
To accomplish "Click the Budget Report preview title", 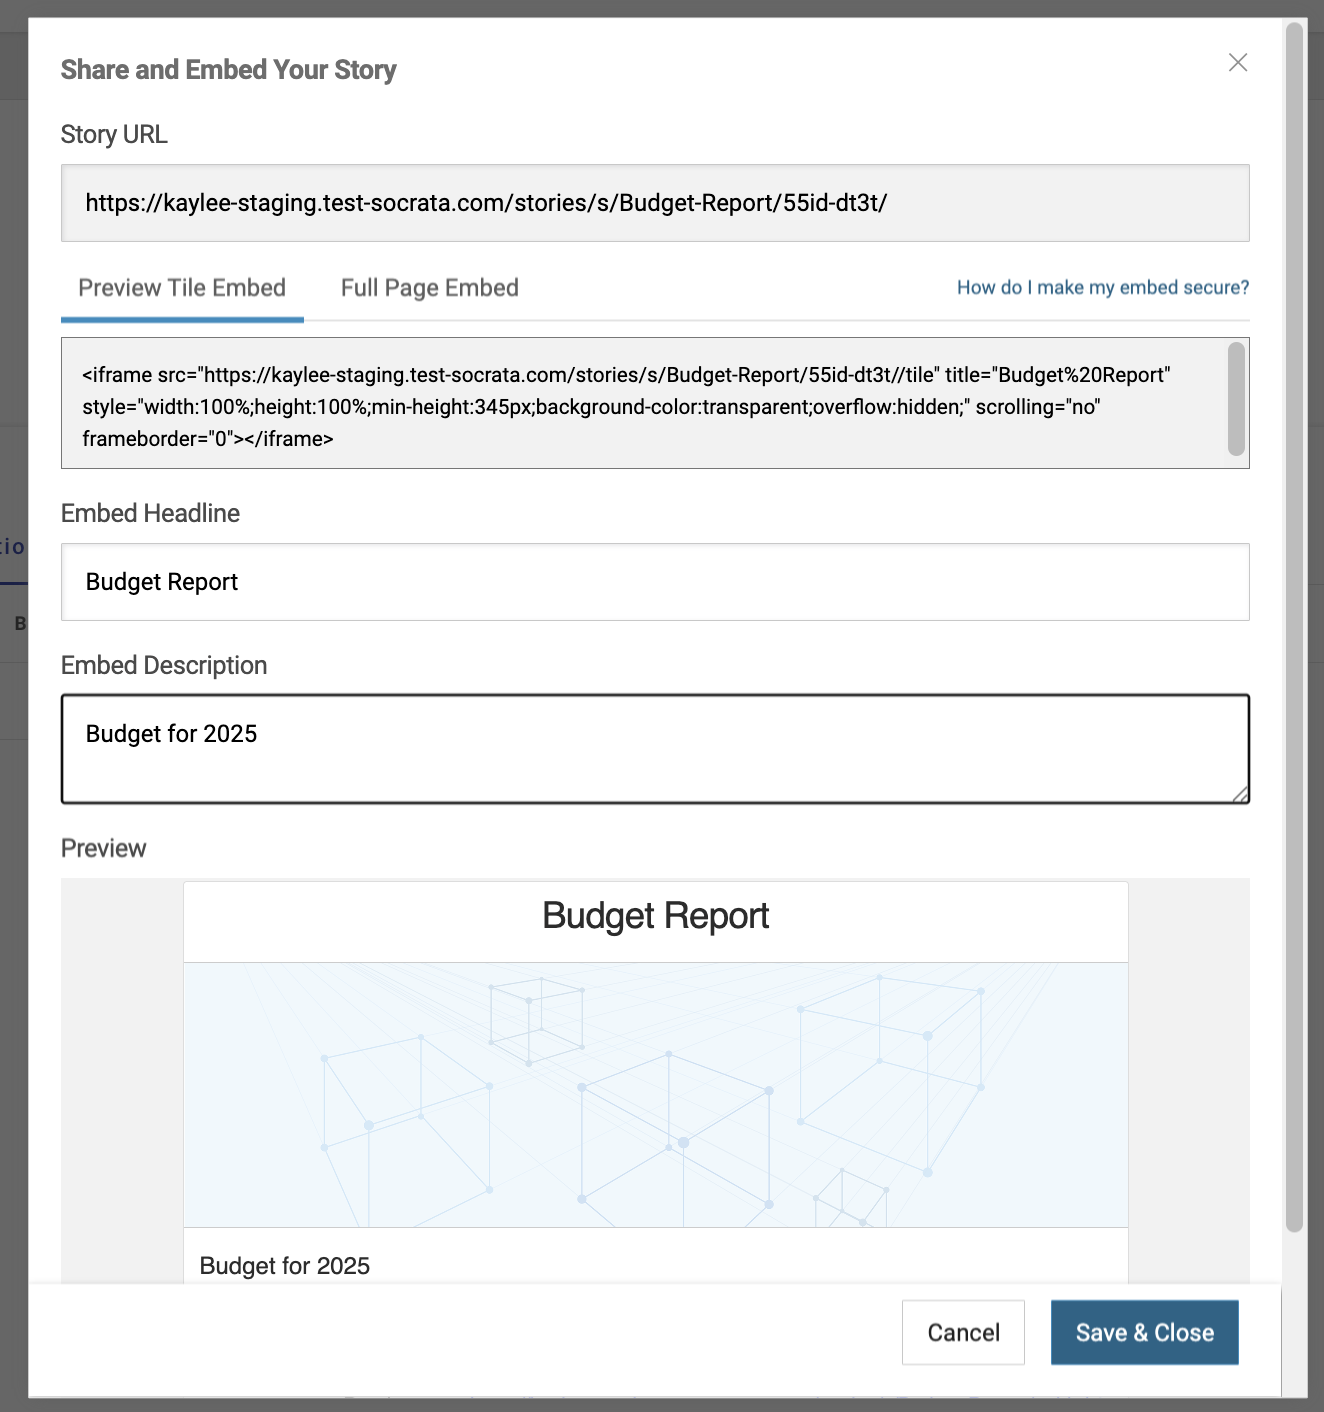I will tap(656, 916).
